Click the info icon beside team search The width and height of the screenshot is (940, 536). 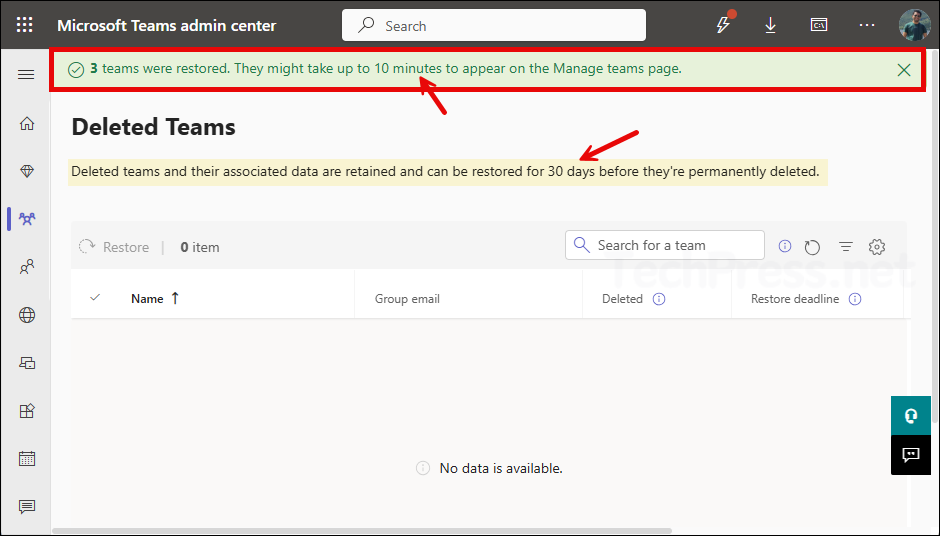click(785, 246)
